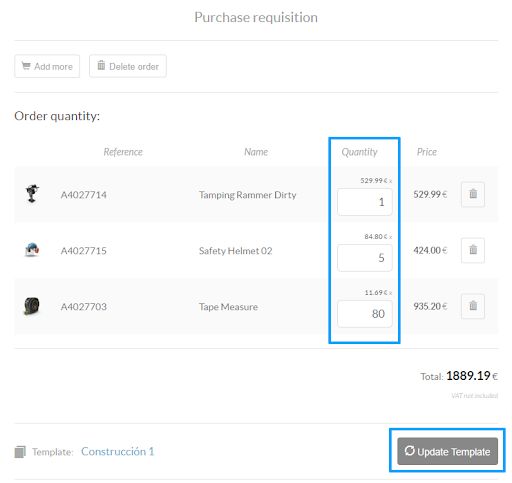Image resolution: width=512 pixels, height=483 pixels.
Task: Select the Tape Measure product image
Action: click(x=32, y=306)
